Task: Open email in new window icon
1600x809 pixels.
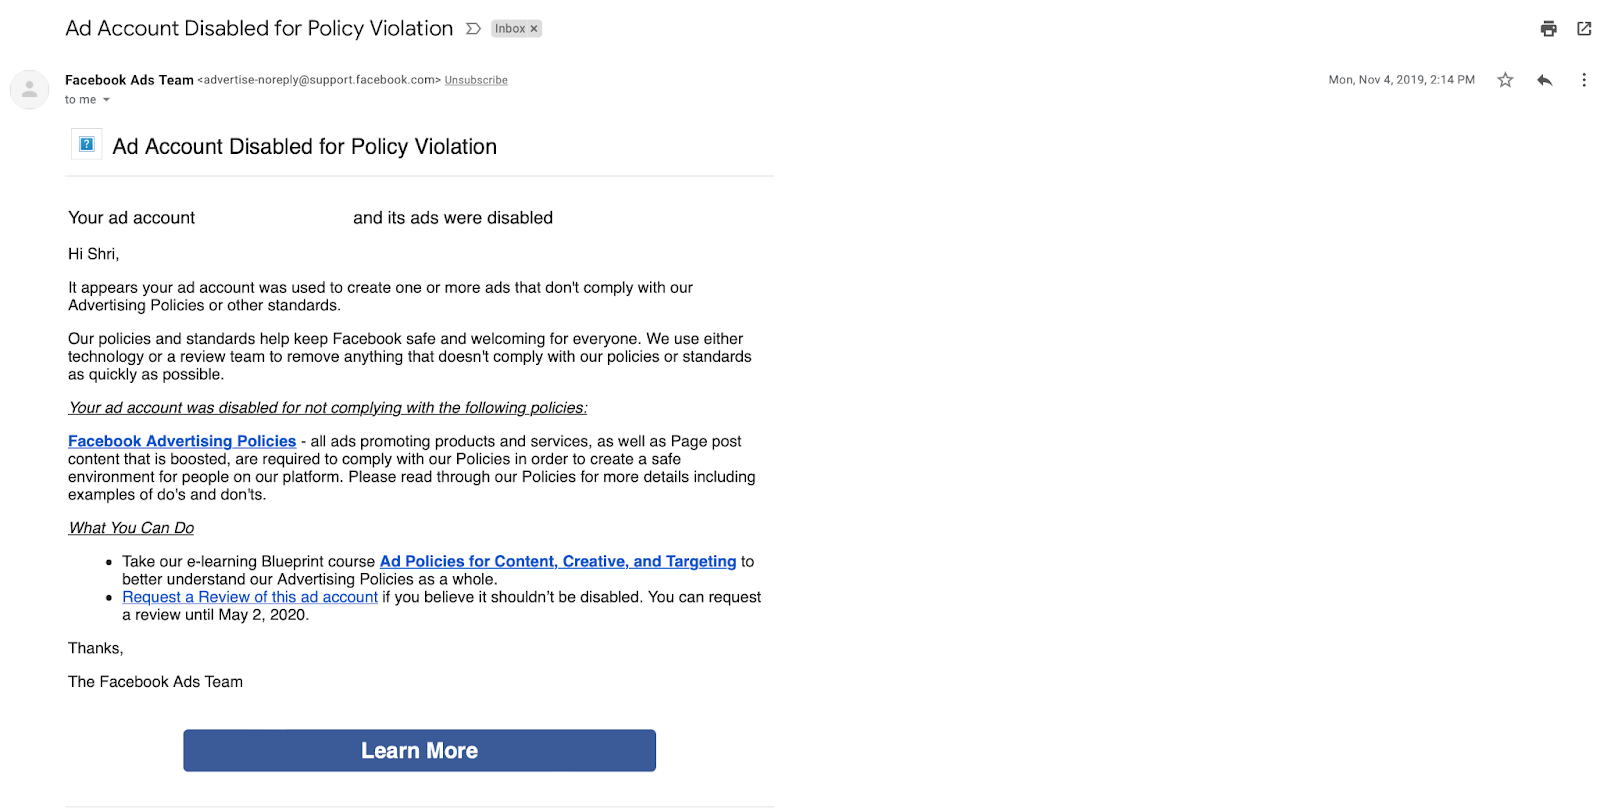Action: tap(1584, 29)
